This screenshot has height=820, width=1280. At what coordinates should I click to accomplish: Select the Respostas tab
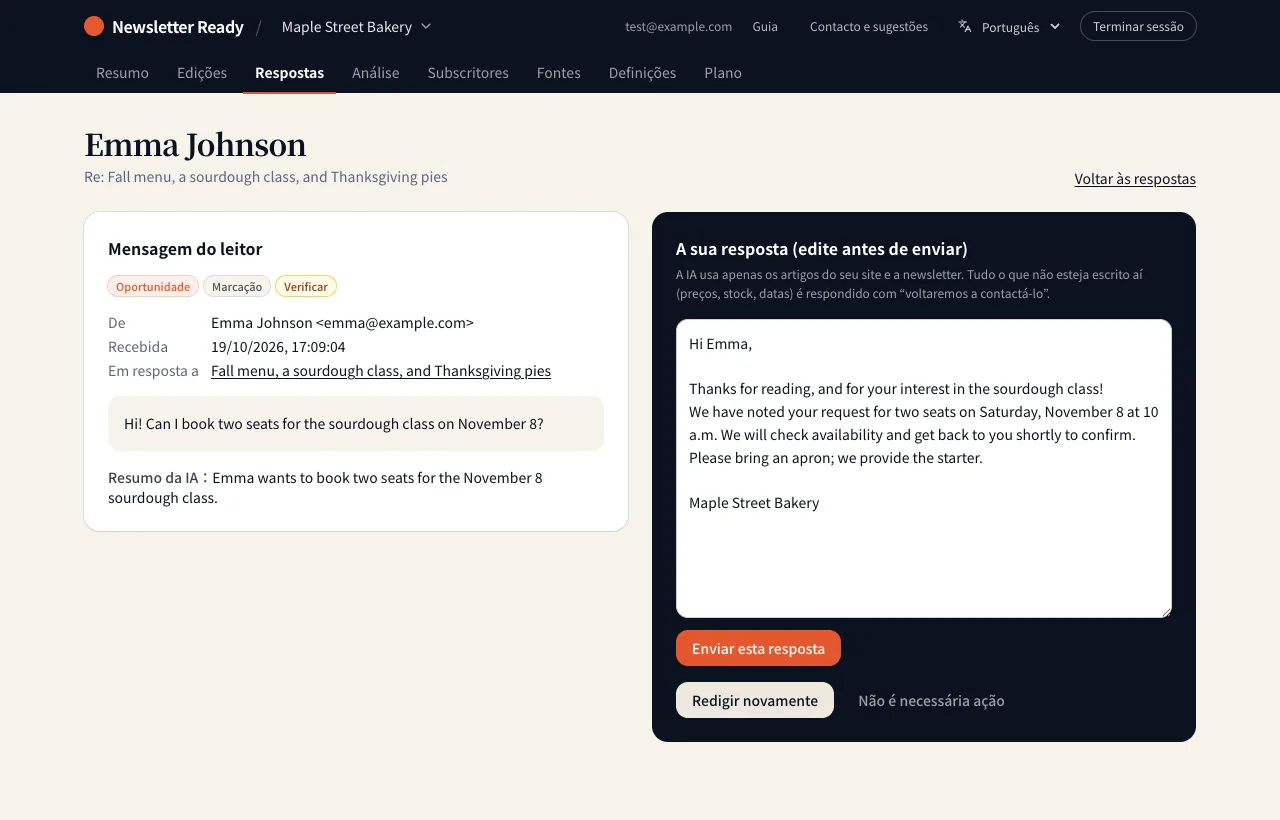(289, 72)
